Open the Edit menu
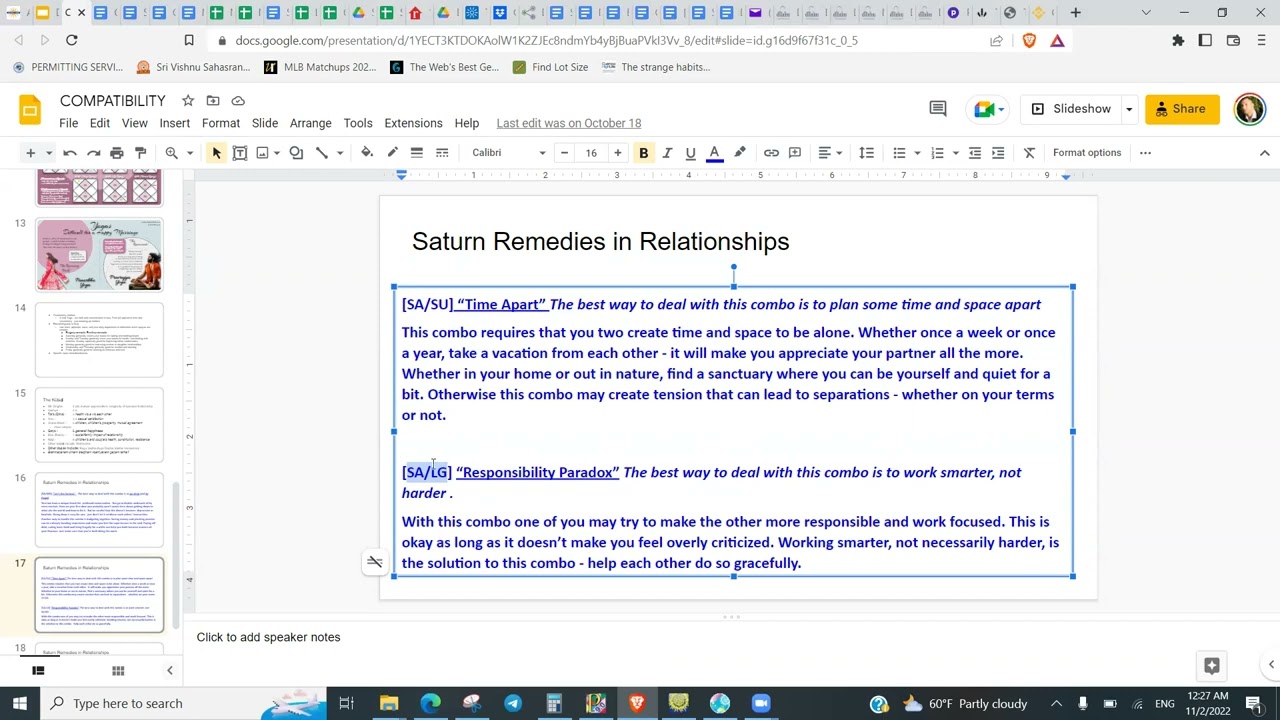The image size is (1280, 720). (100, 123)
